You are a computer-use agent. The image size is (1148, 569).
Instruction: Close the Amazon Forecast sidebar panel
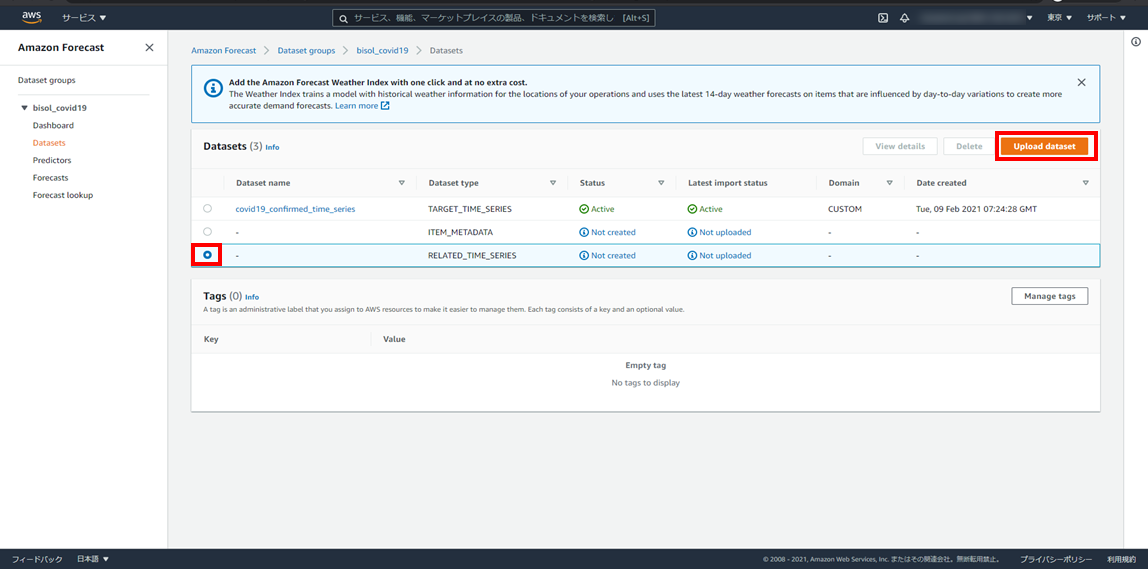[x=149, y=48]
